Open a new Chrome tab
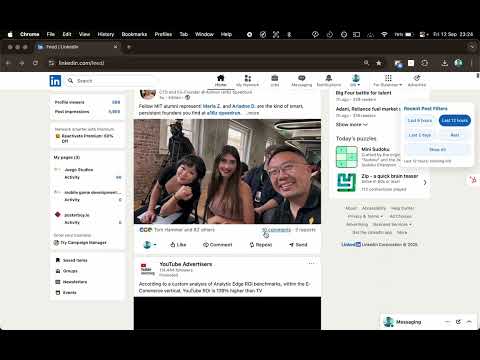This screenshot has width=480, height=360. (129, 47)
